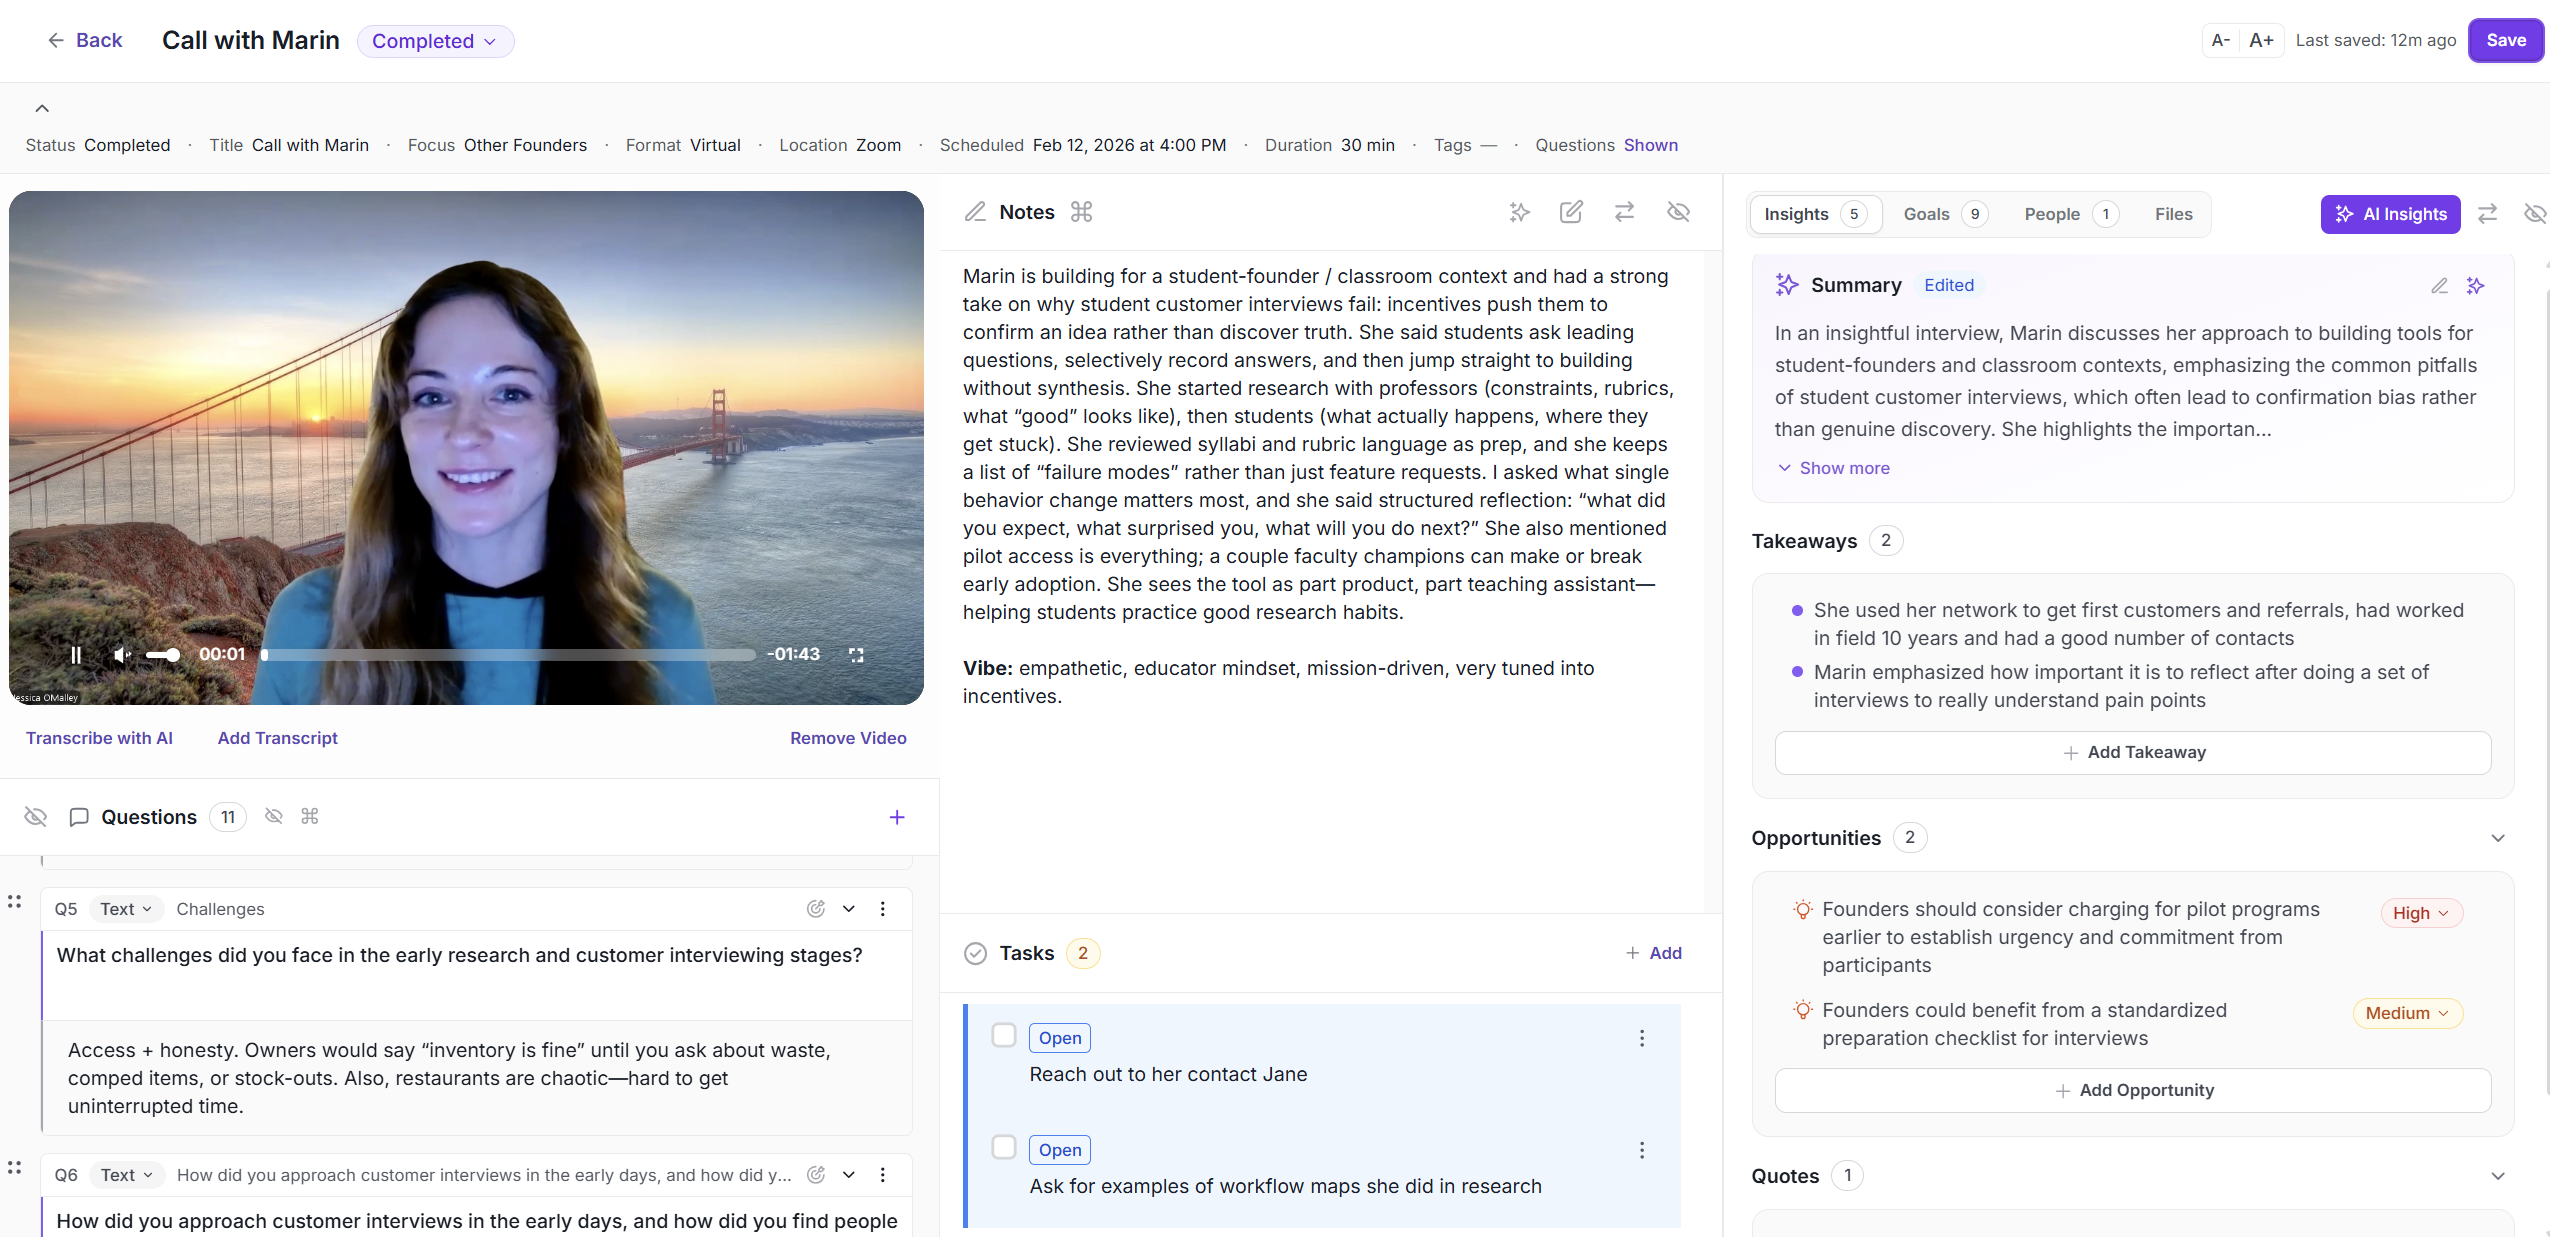Image resolution: width=2550 pixels, height=1237 pixels.
Task: Click the sparkle AI icon beside Notes heading
Action: pyautogui.click(x=1518, y=212)
